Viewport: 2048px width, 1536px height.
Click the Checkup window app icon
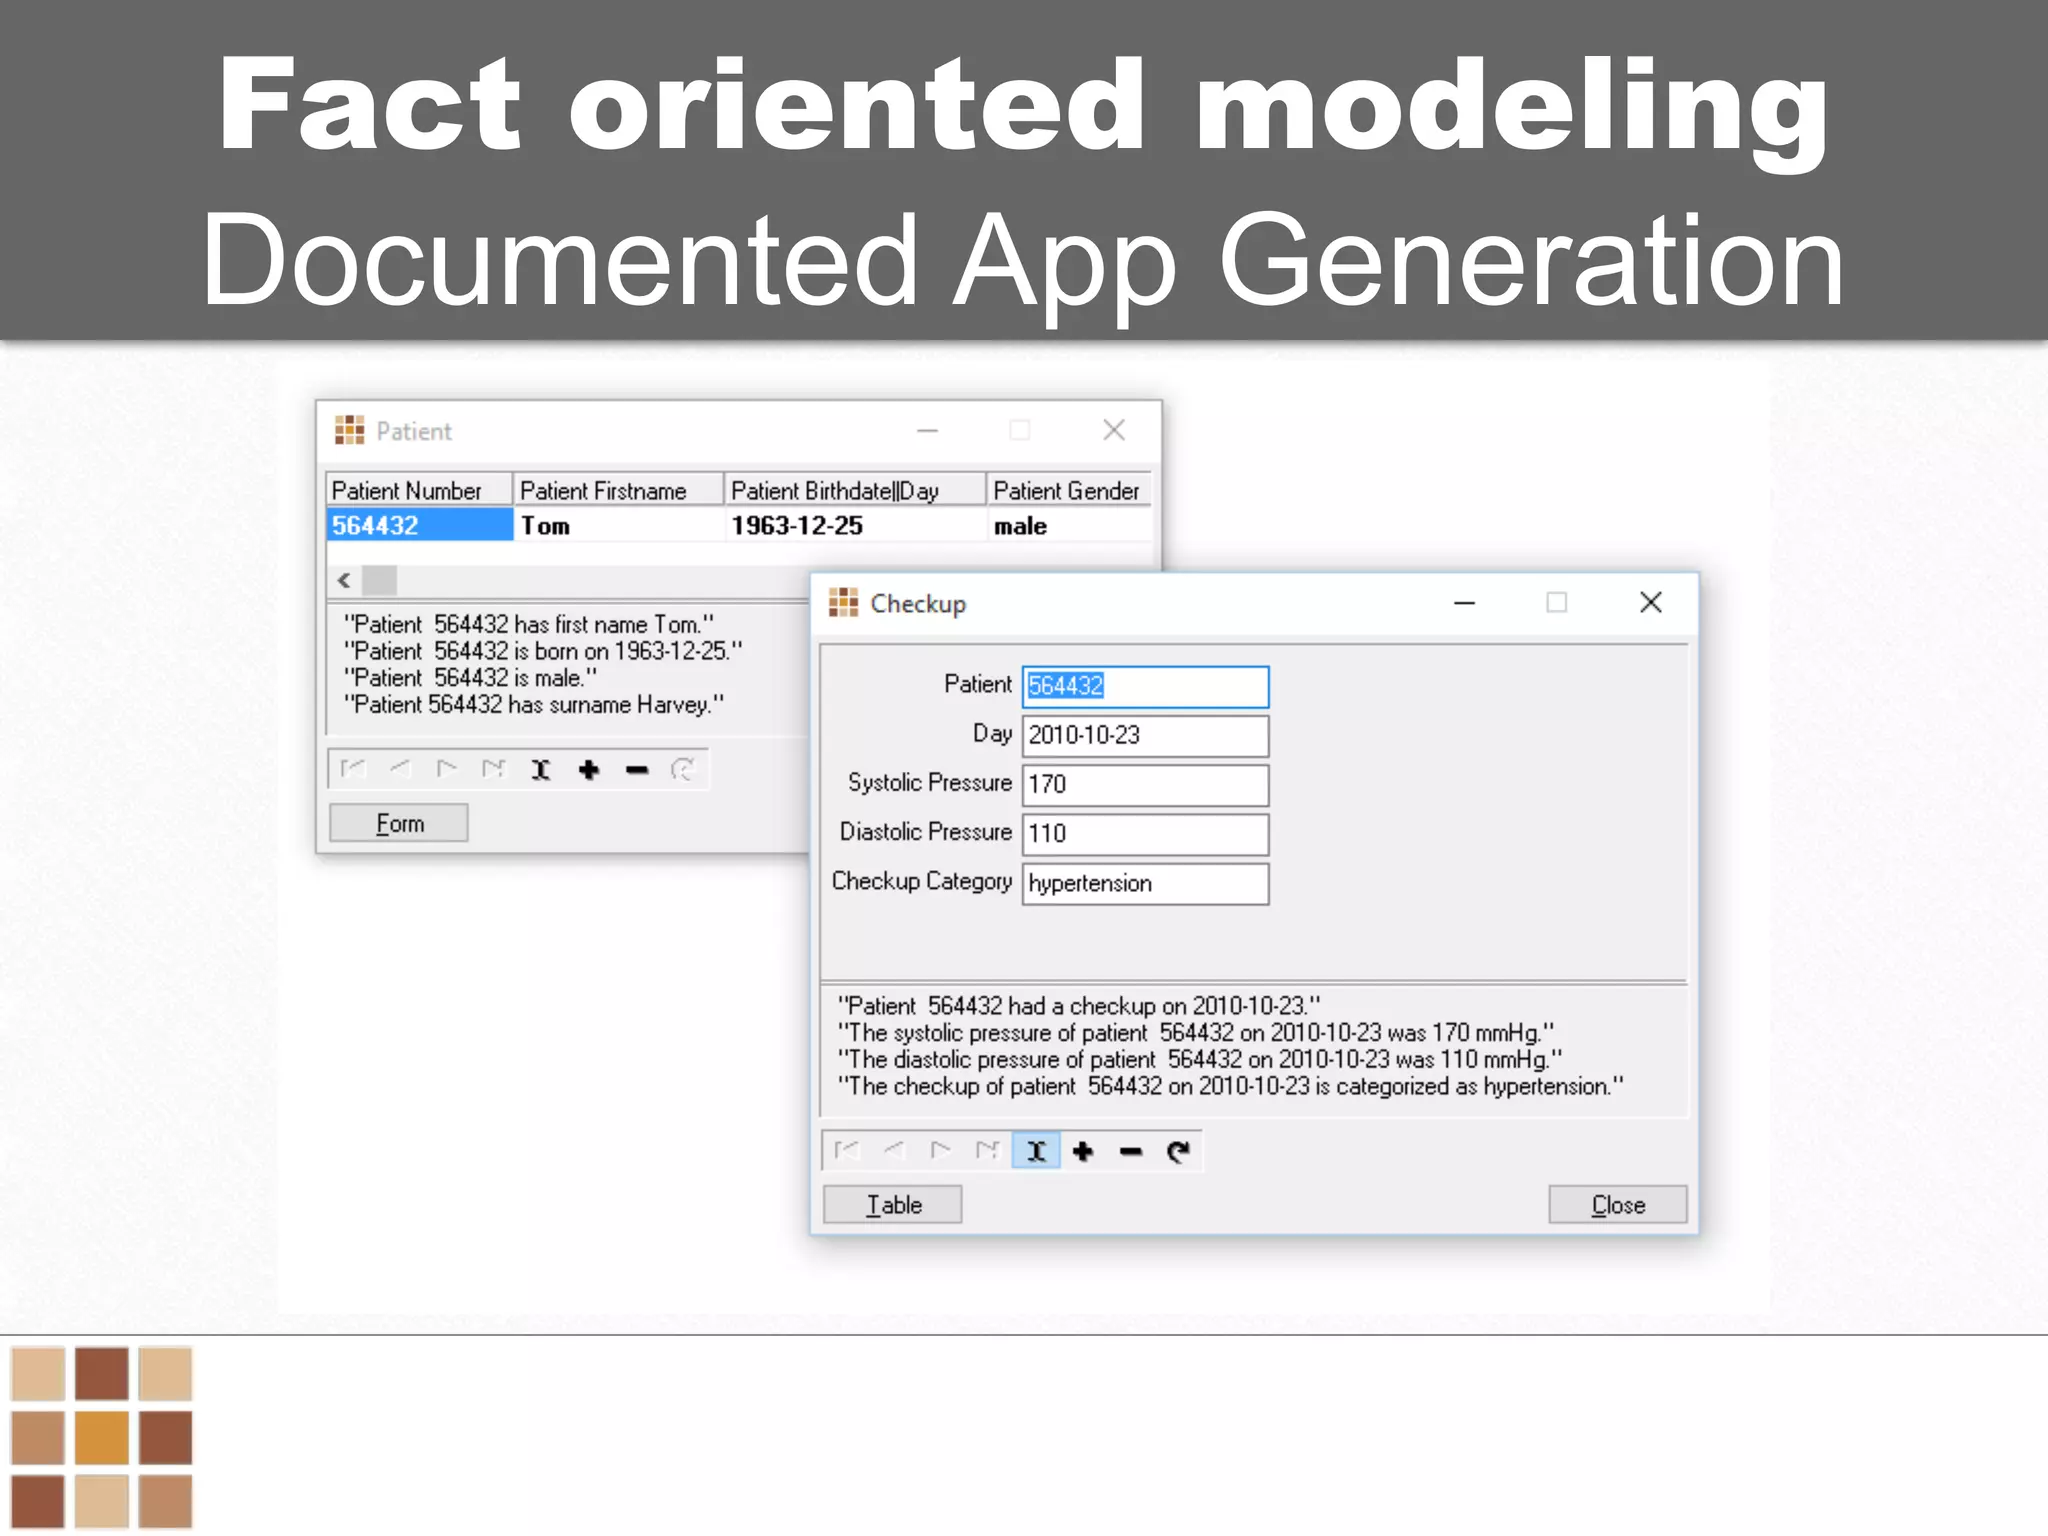pos(843,603)
